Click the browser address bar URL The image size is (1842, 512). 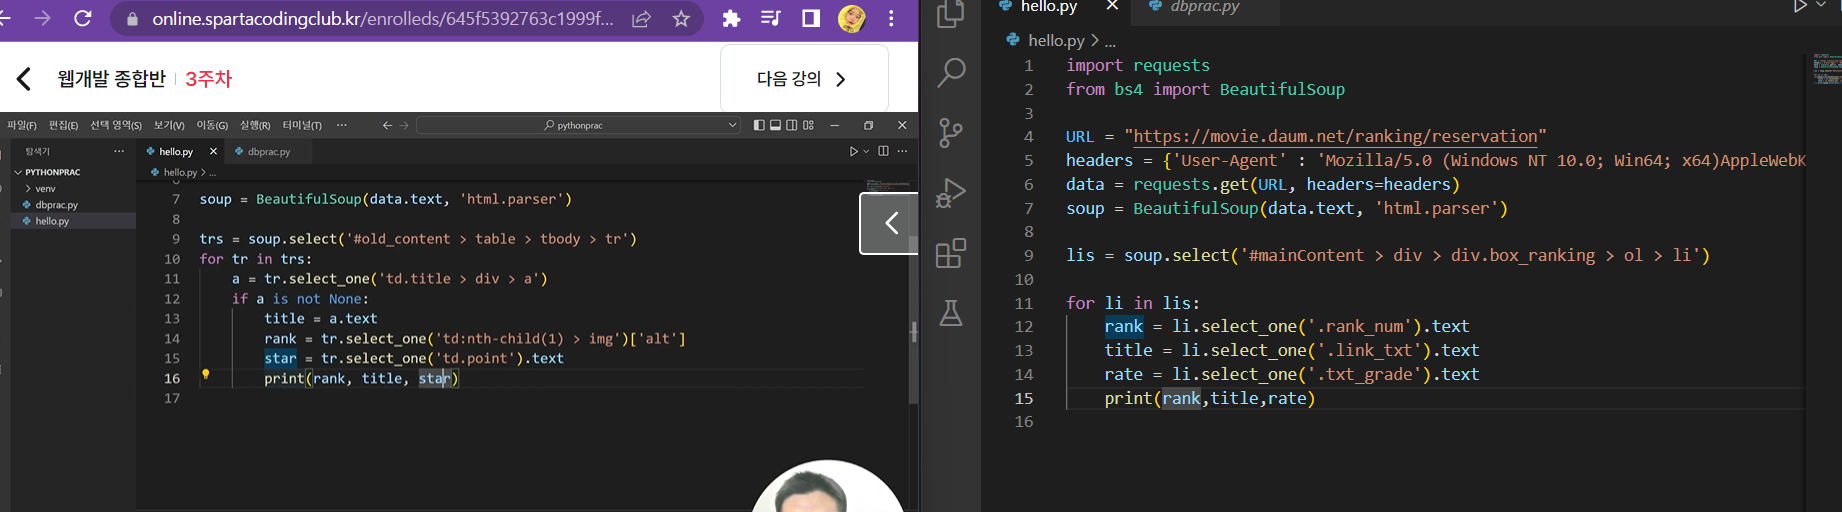(383, 19)
